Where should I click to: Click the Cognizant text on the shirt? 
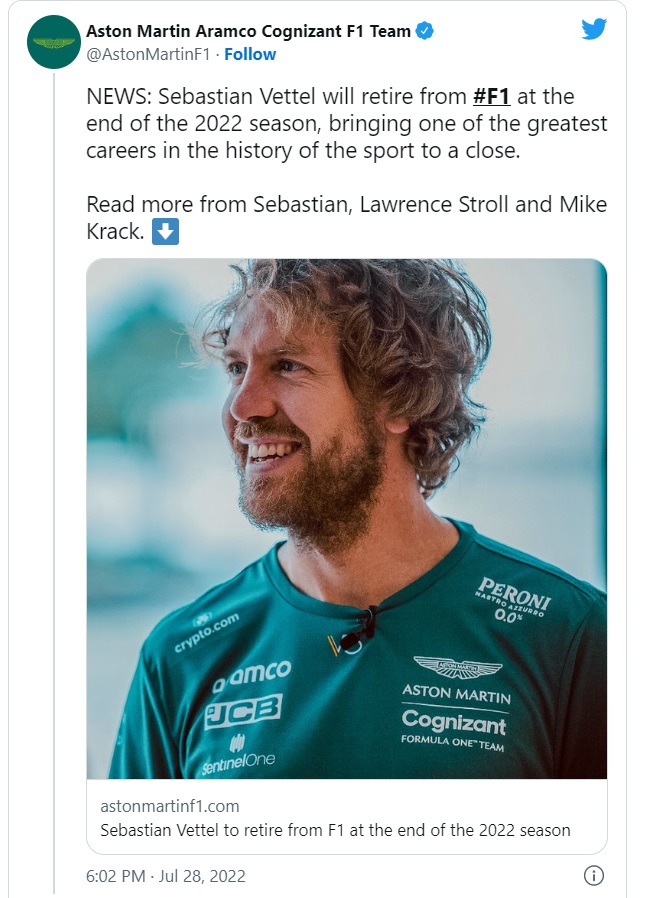point(453,721)
